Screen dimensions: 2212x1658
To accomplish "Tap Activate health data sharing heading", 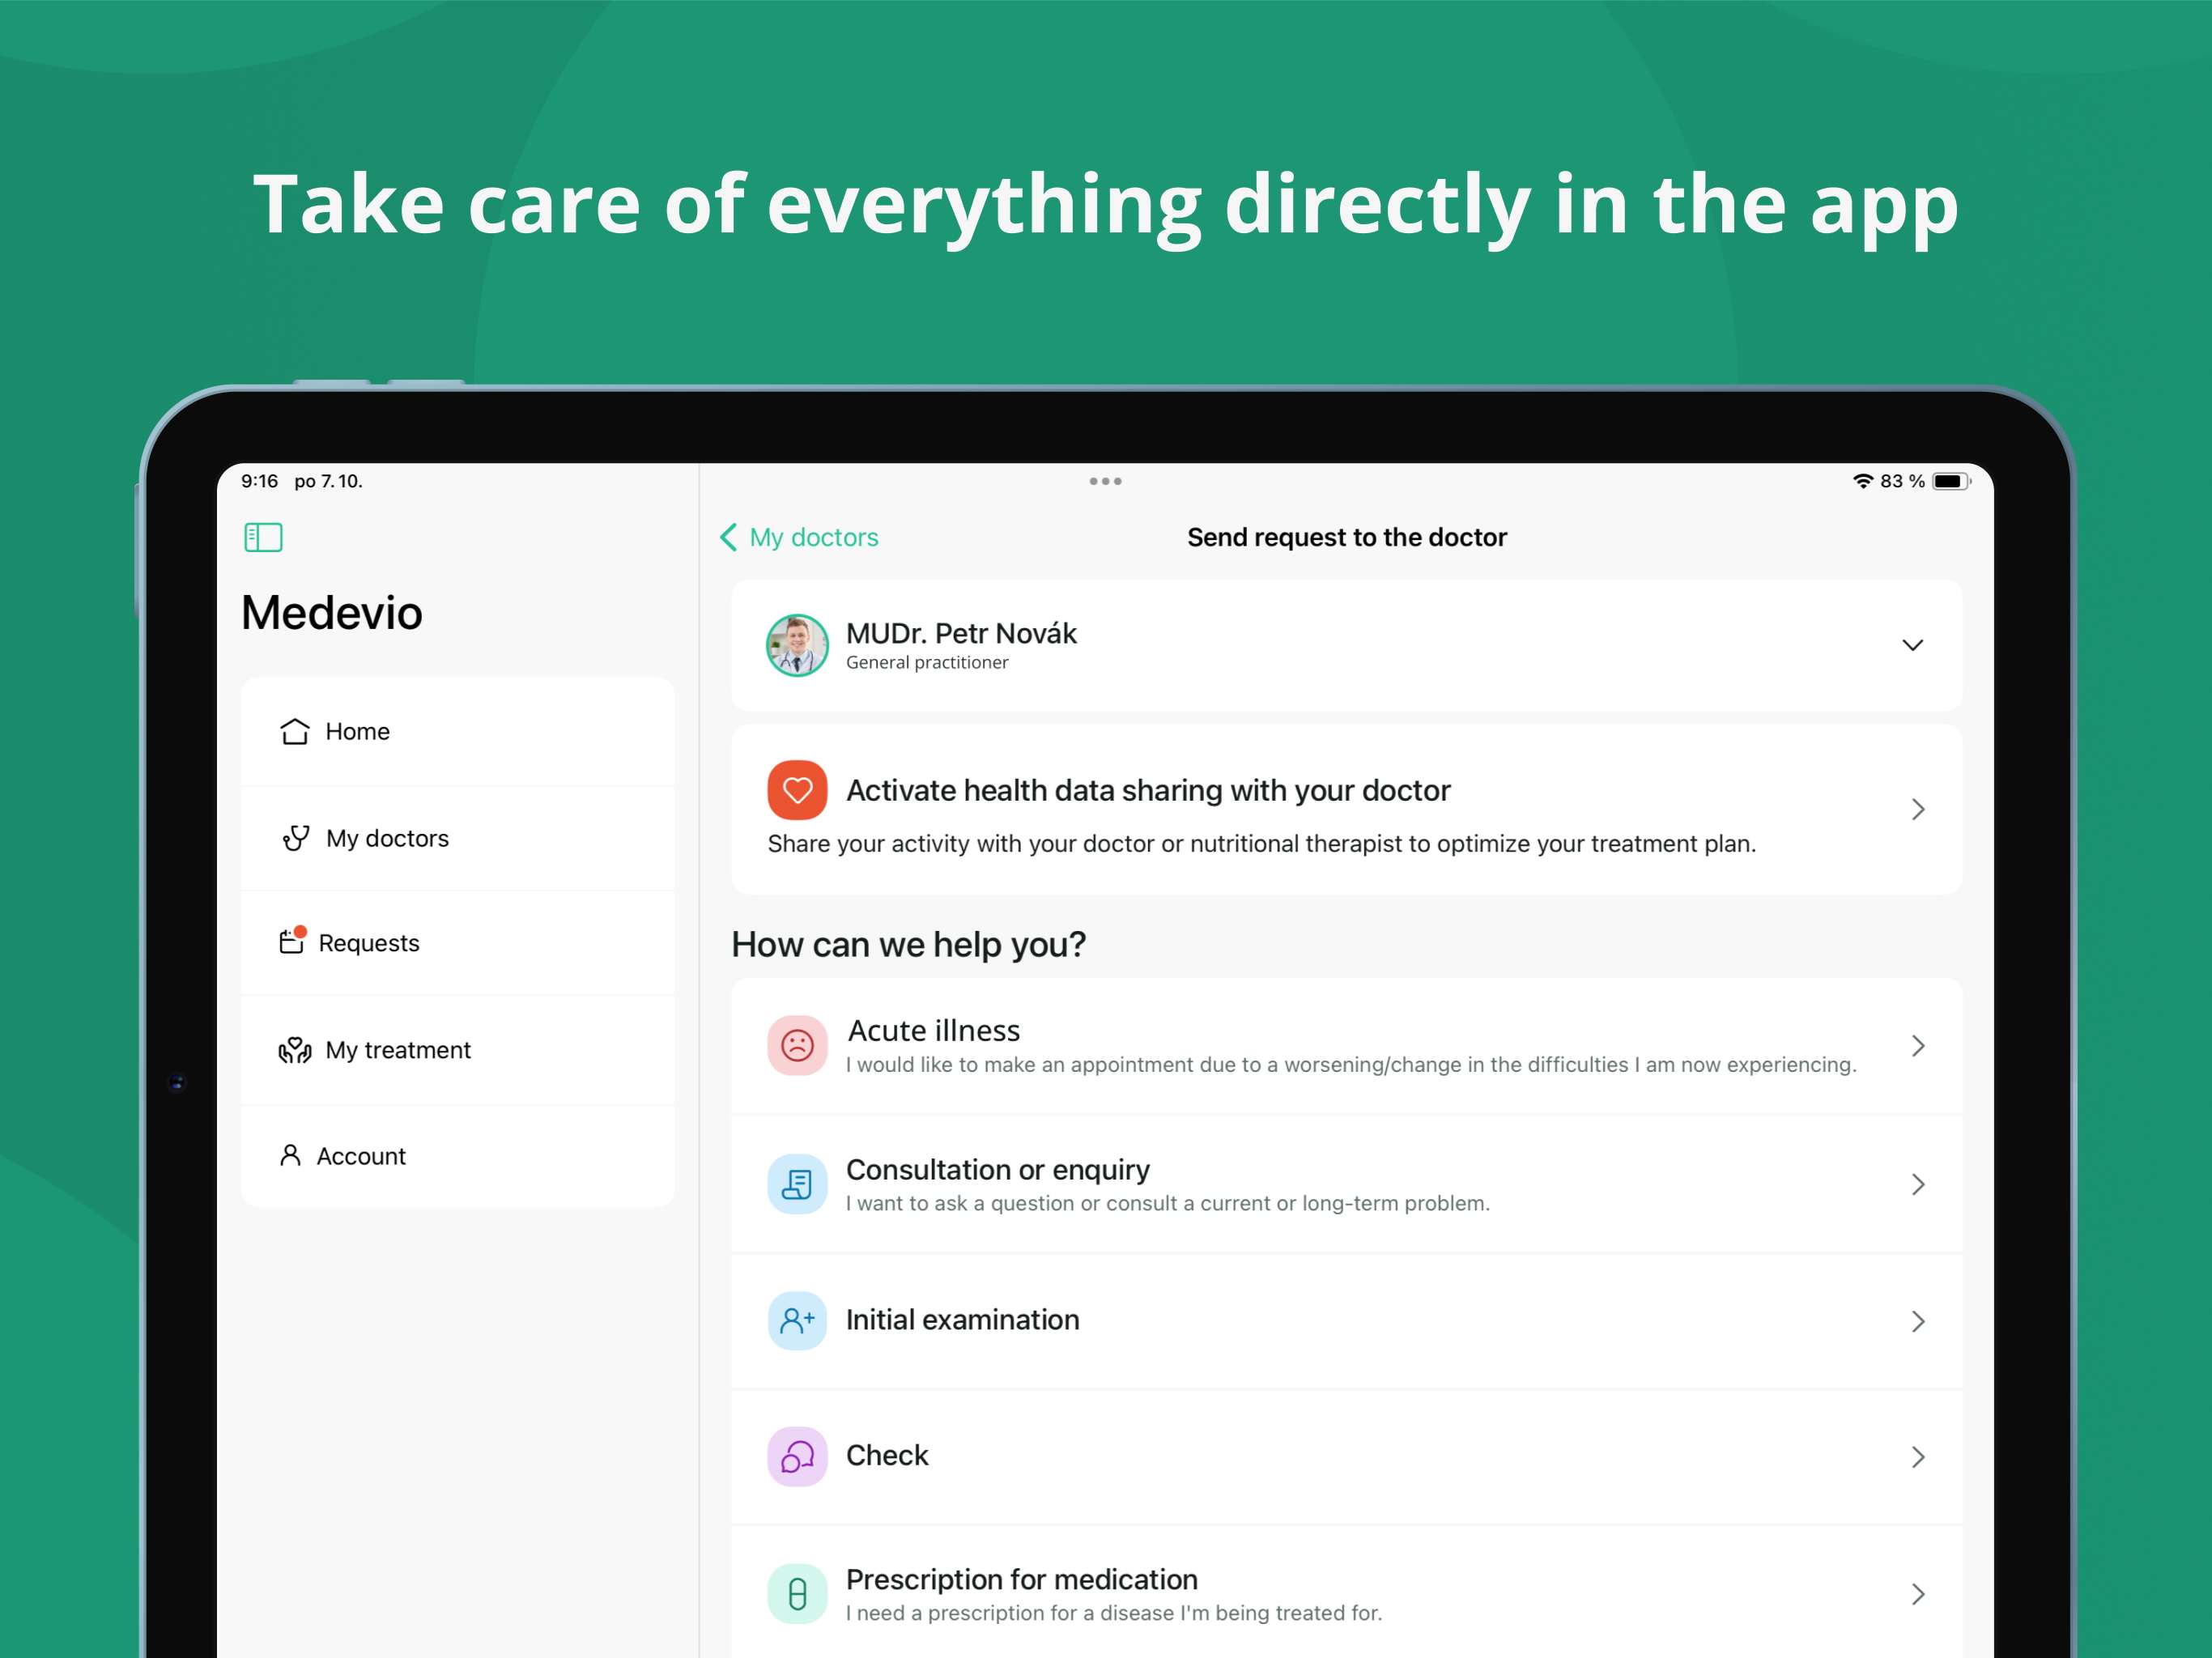I will pos(1148,790).
